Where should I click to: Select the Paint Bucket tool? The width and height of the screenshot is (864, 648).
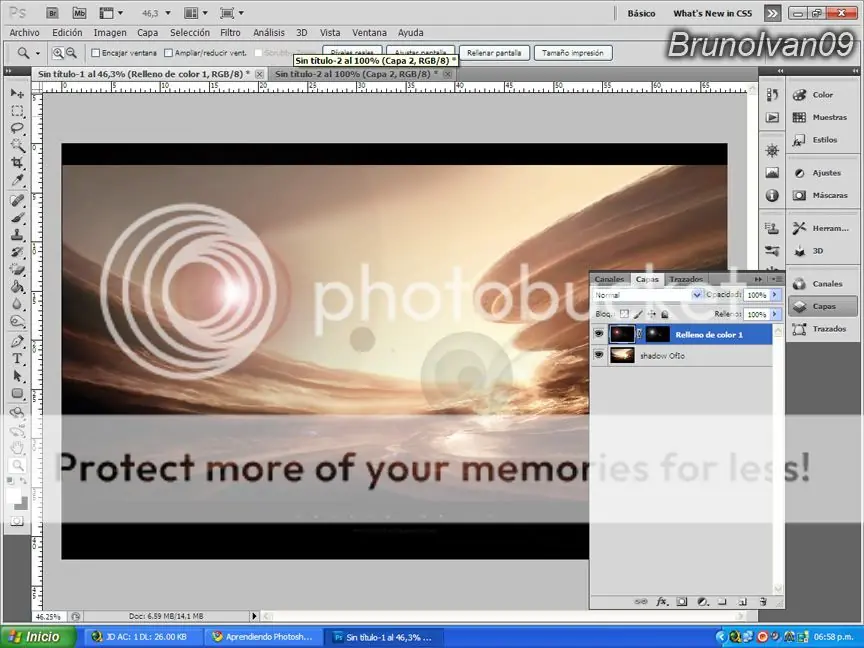[x=17, y=287]
